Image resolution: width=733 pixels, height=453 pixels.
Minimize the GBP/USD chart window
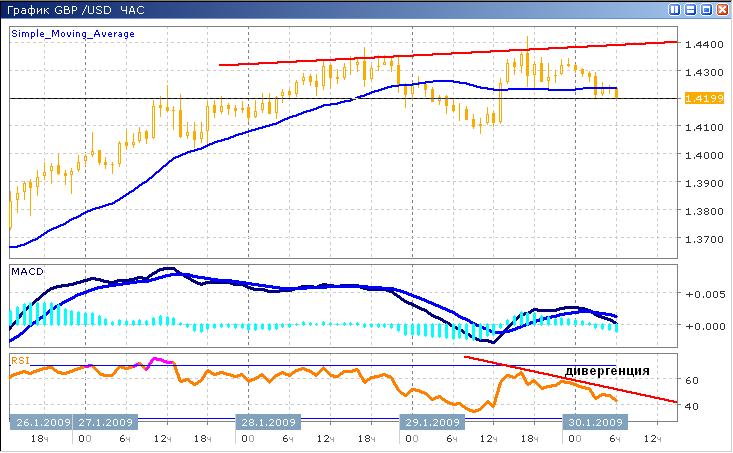[x=691, y=9]
